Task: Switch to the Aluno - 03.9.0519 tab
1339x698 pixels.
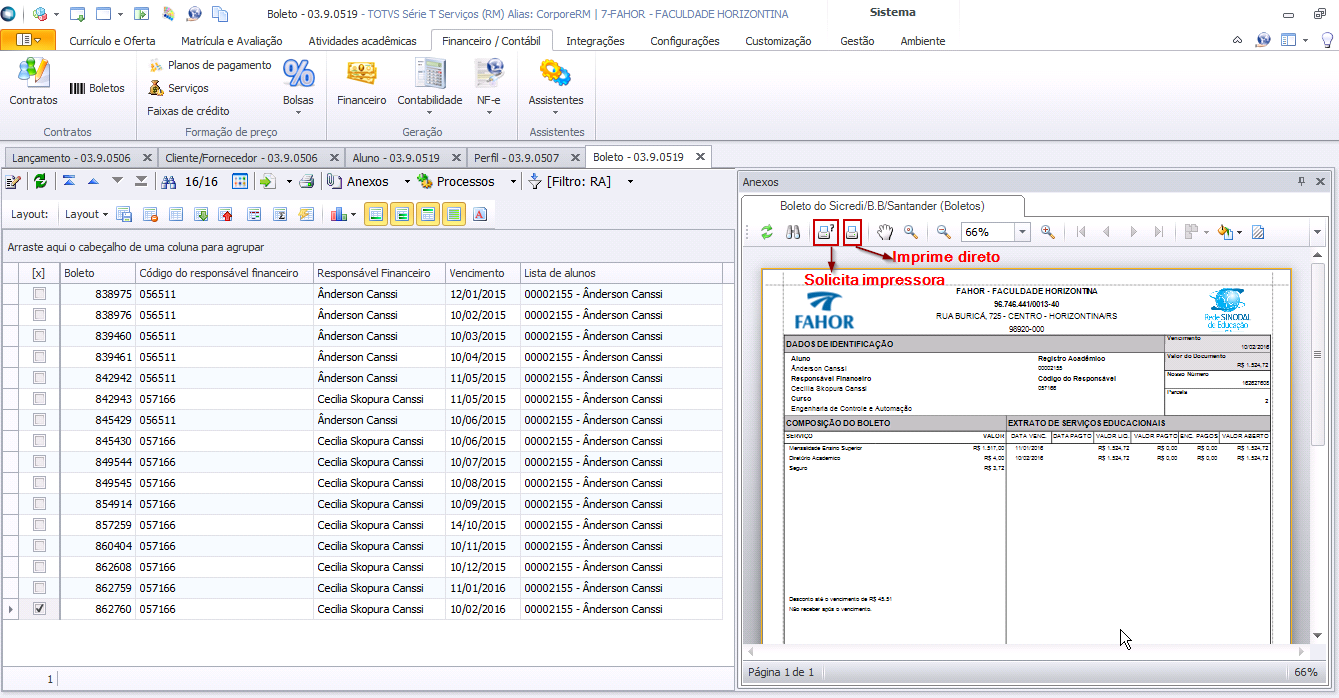Action: coord(396,158)
